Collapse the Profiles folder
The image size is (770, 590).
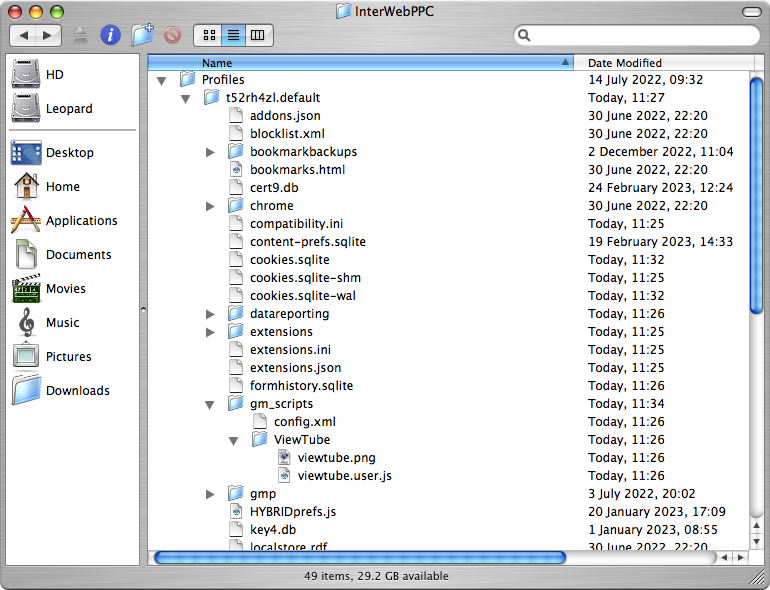click(x=162, y=81)
